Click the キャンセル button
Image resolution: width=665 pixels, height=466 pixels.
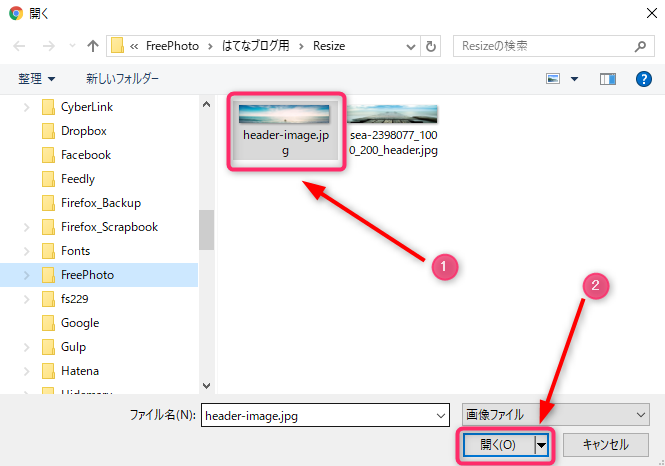pyautogui.click(x=606, y=444)
